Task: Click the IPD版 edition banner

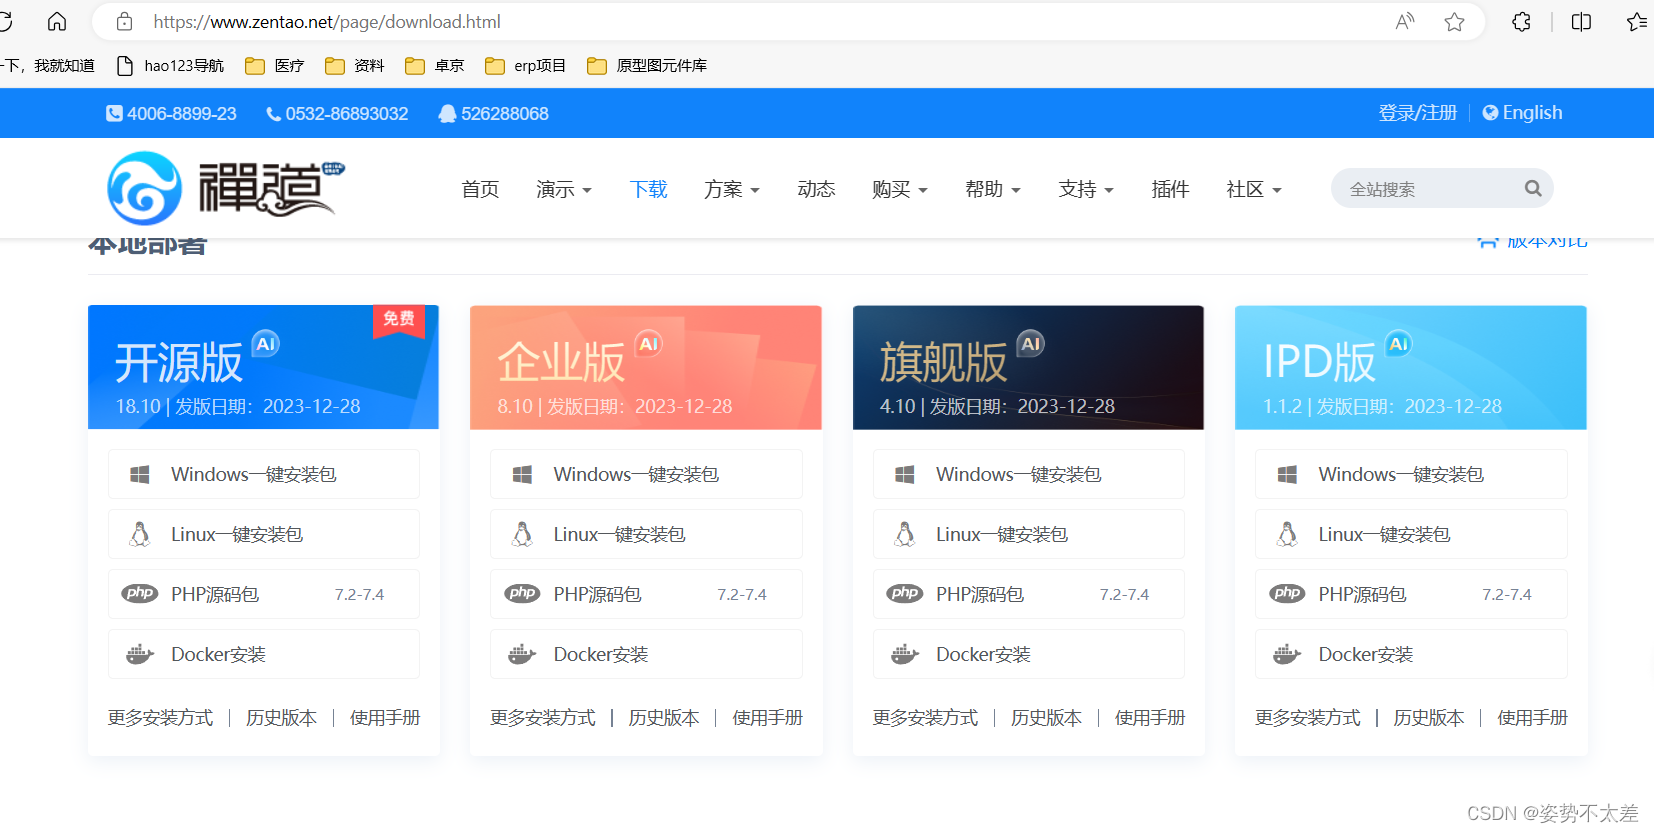Action: tap(1411, 367)
